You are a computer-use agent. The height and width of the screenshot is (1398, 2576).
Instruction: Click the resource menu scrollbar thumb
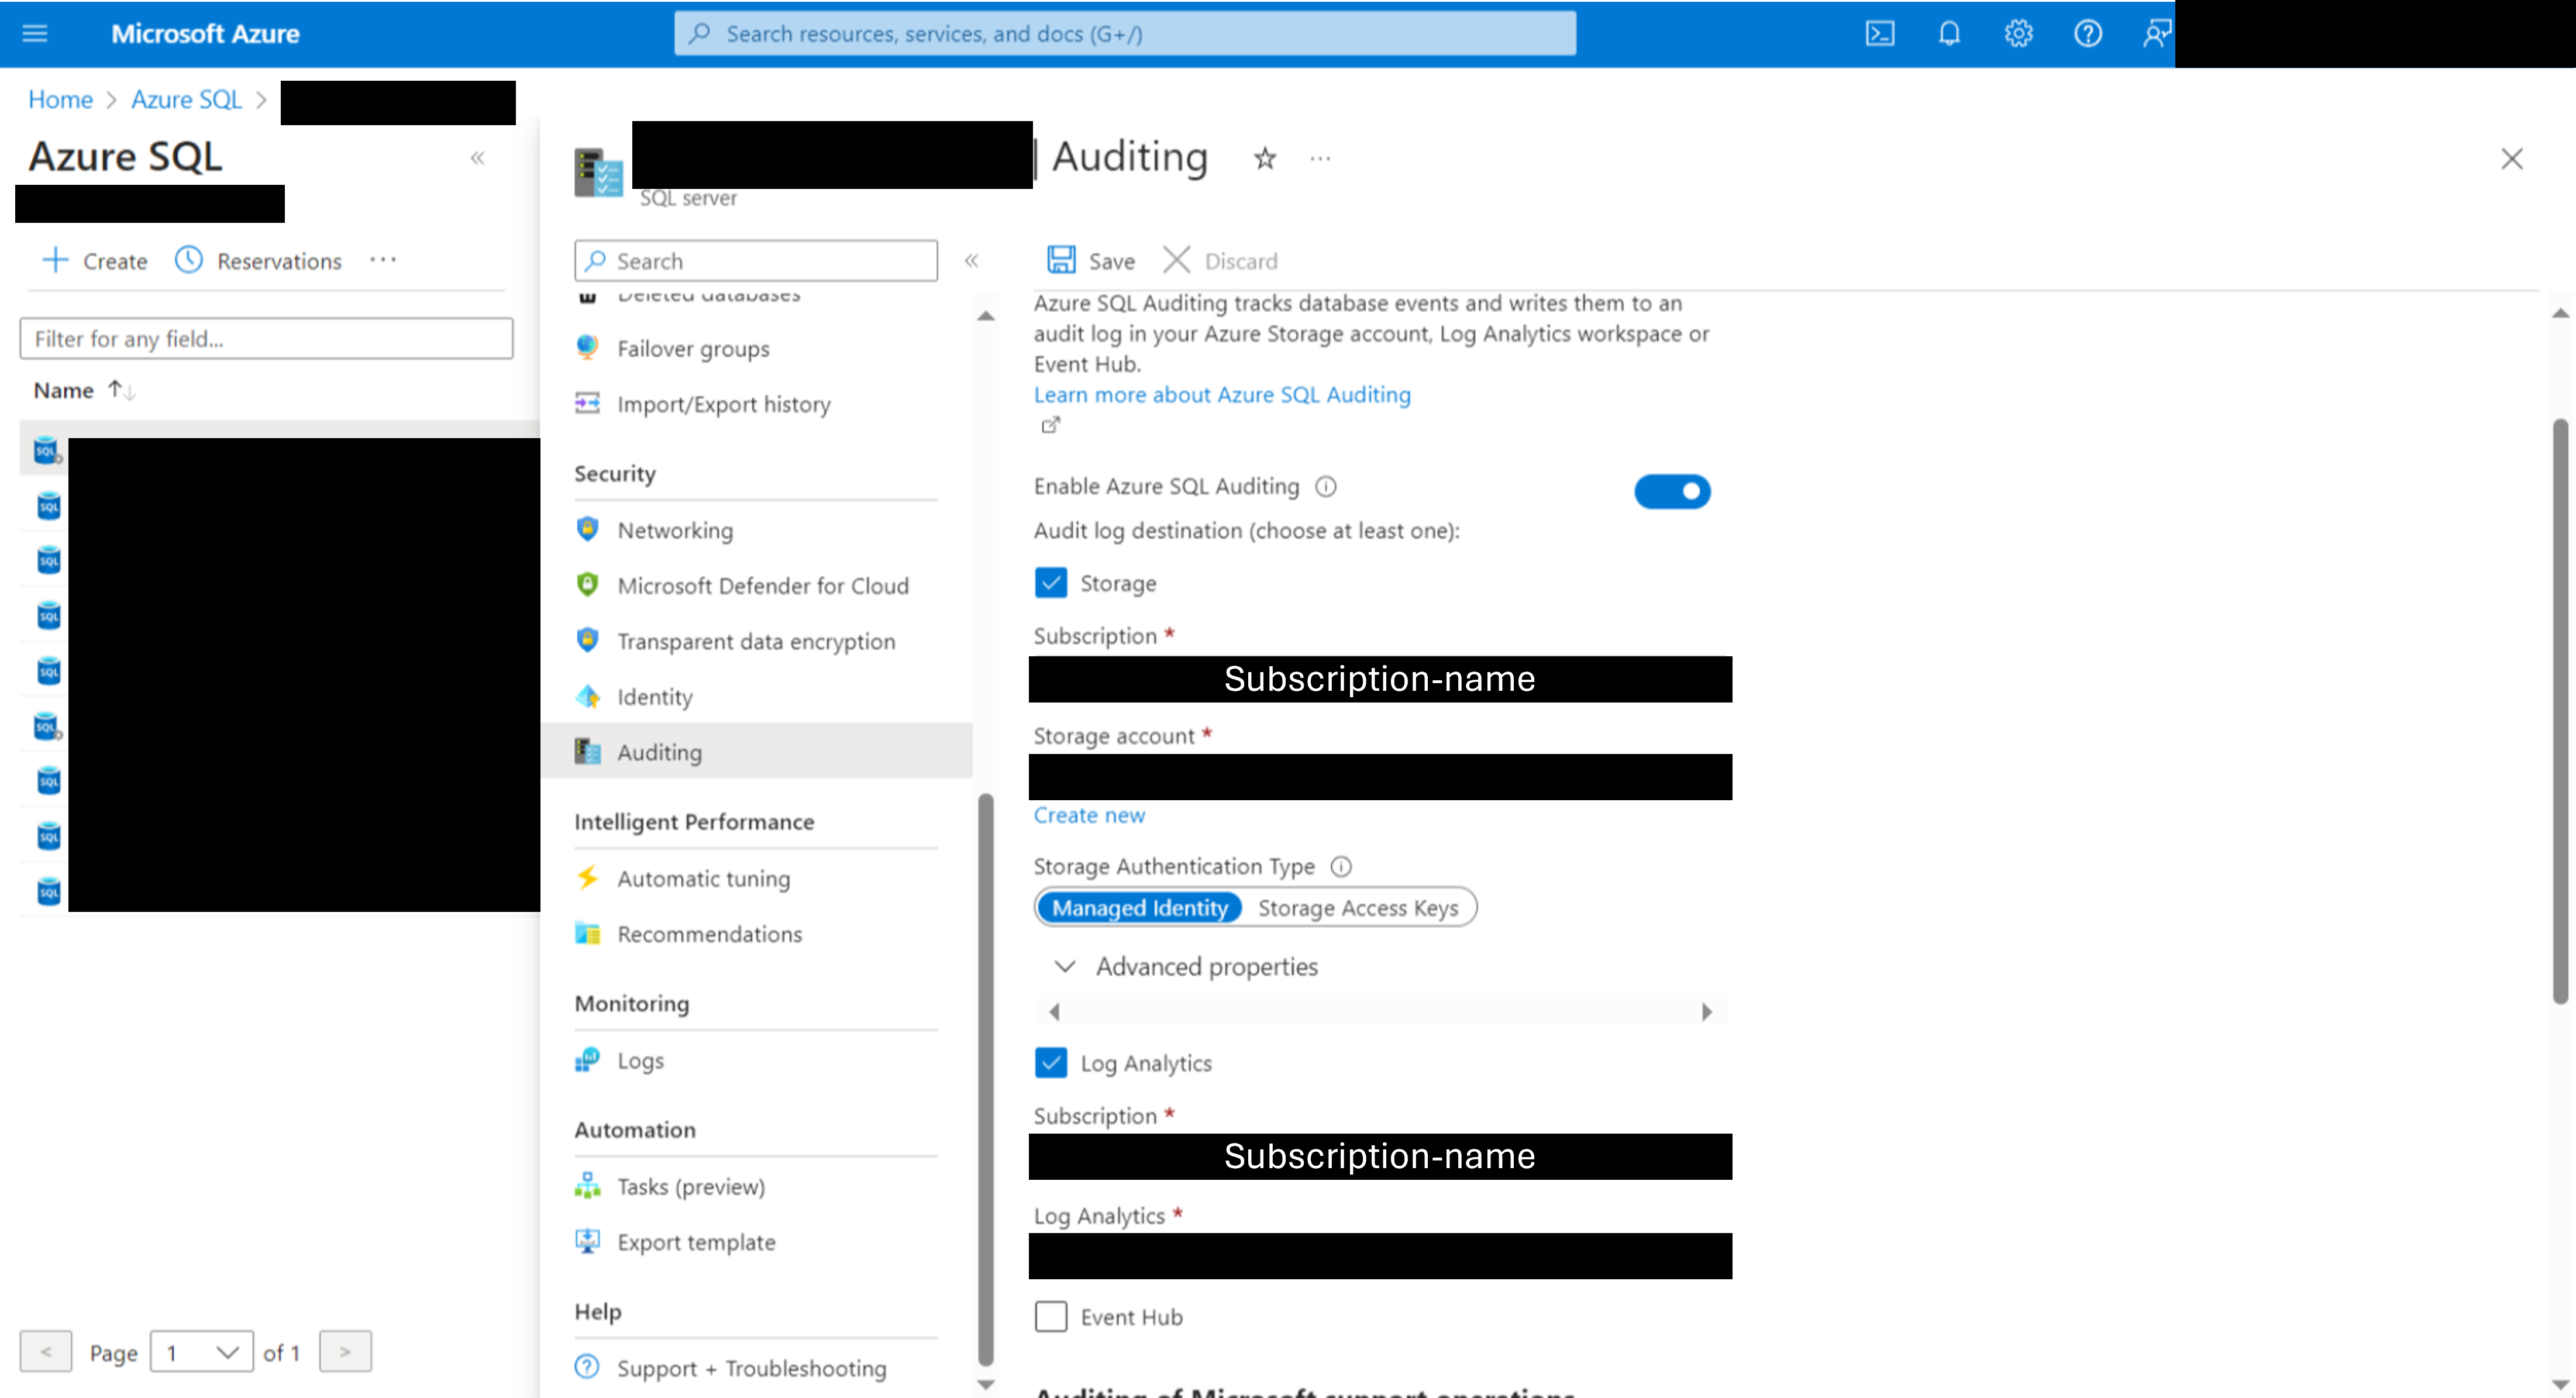[985, 1080]
